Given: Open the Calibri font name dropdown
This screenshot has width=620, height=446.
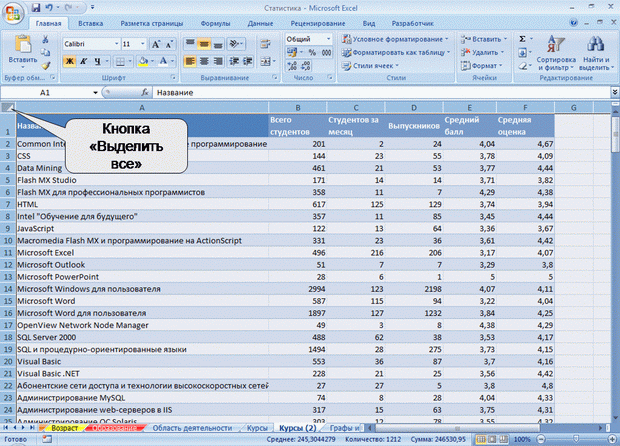Looking at the screenshot, I should 116,44.
